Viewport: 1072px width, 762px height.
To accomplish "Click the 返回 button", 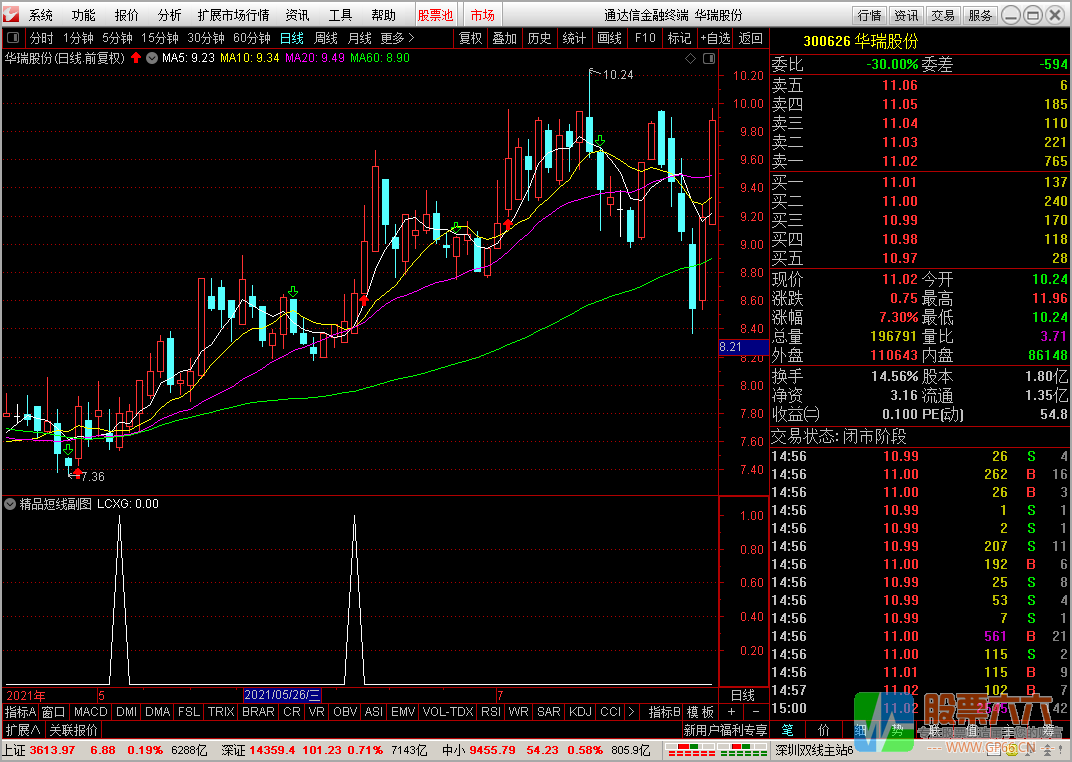I will (751, 38).
